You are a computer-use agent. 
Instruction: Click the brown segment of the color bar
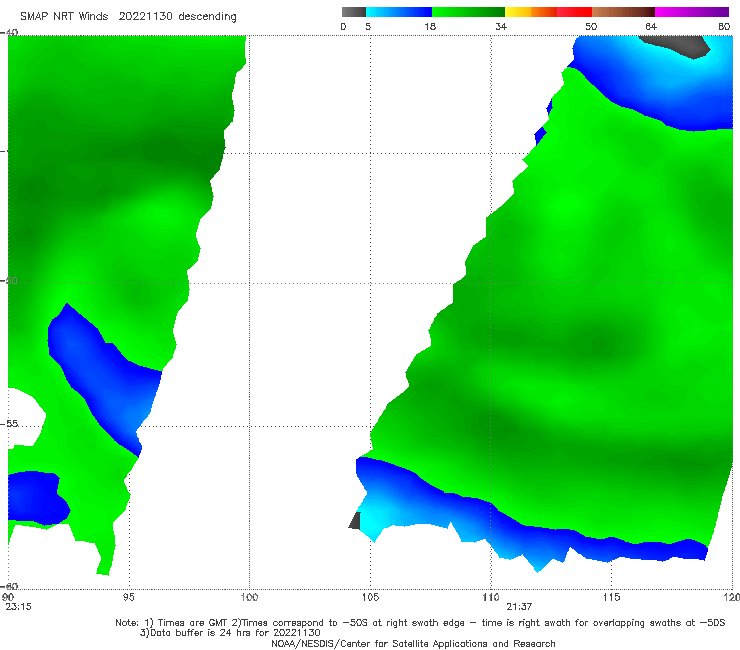pos(623,12)
